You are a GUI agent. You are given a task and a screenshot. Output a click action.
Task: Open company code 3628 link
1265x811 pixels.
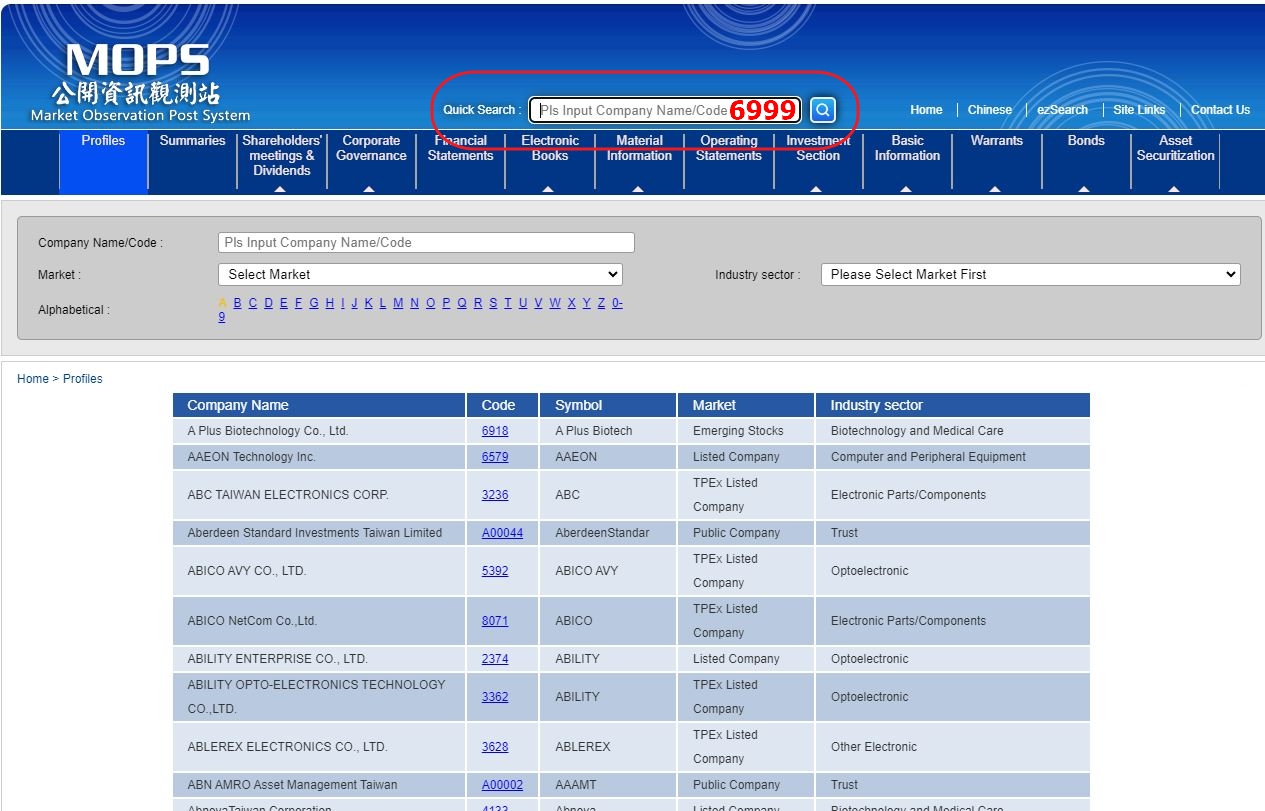click(x=495, y=747)
